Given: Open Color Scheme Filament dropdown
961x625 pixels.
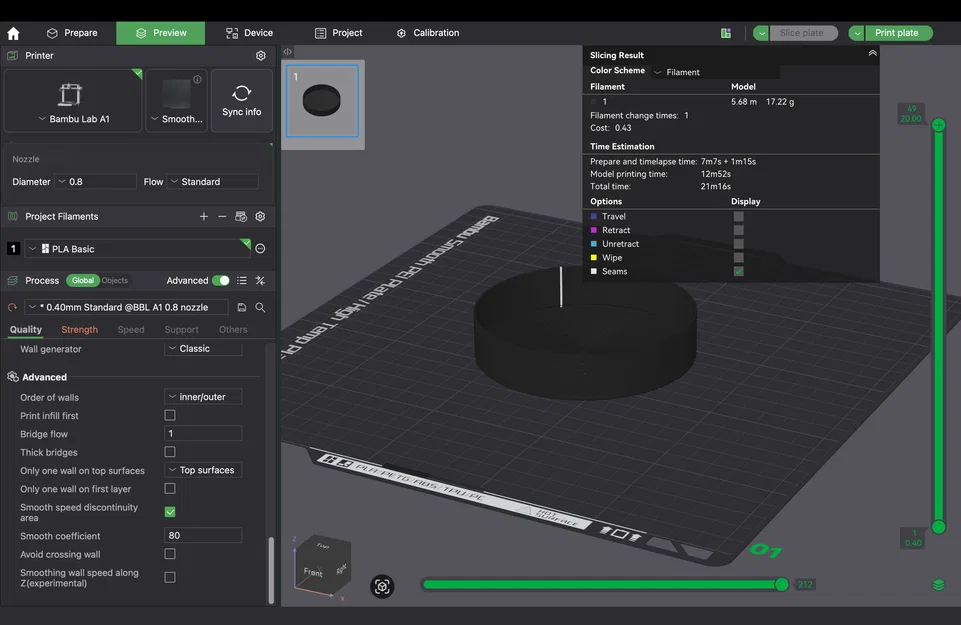Looking at the screenshot, I should click(715, 72).
